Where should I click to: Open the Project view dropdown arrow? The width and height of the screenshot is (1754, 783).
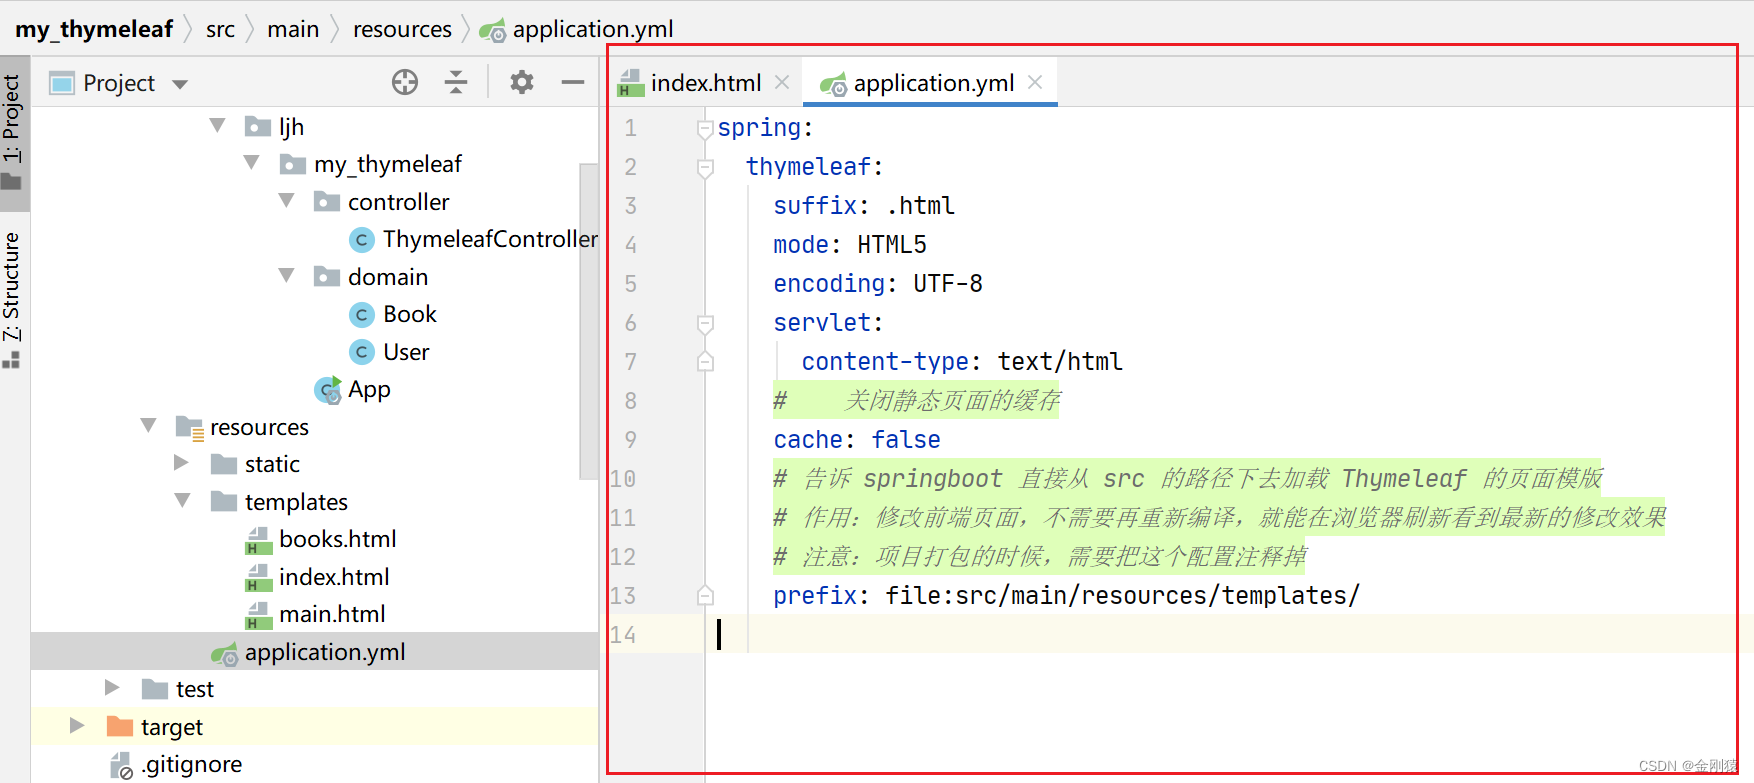180,84
